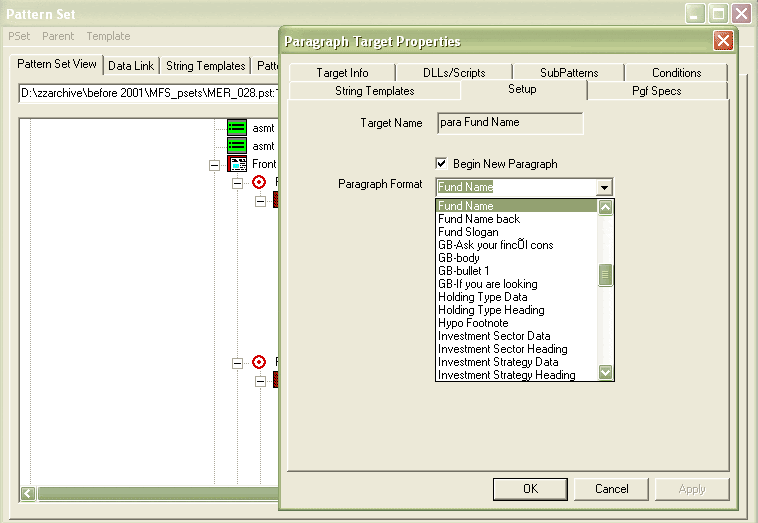The image size is (758, 523).
Task: Toggle the Begin New Paragraph checkbox
Action: (441, 163)
